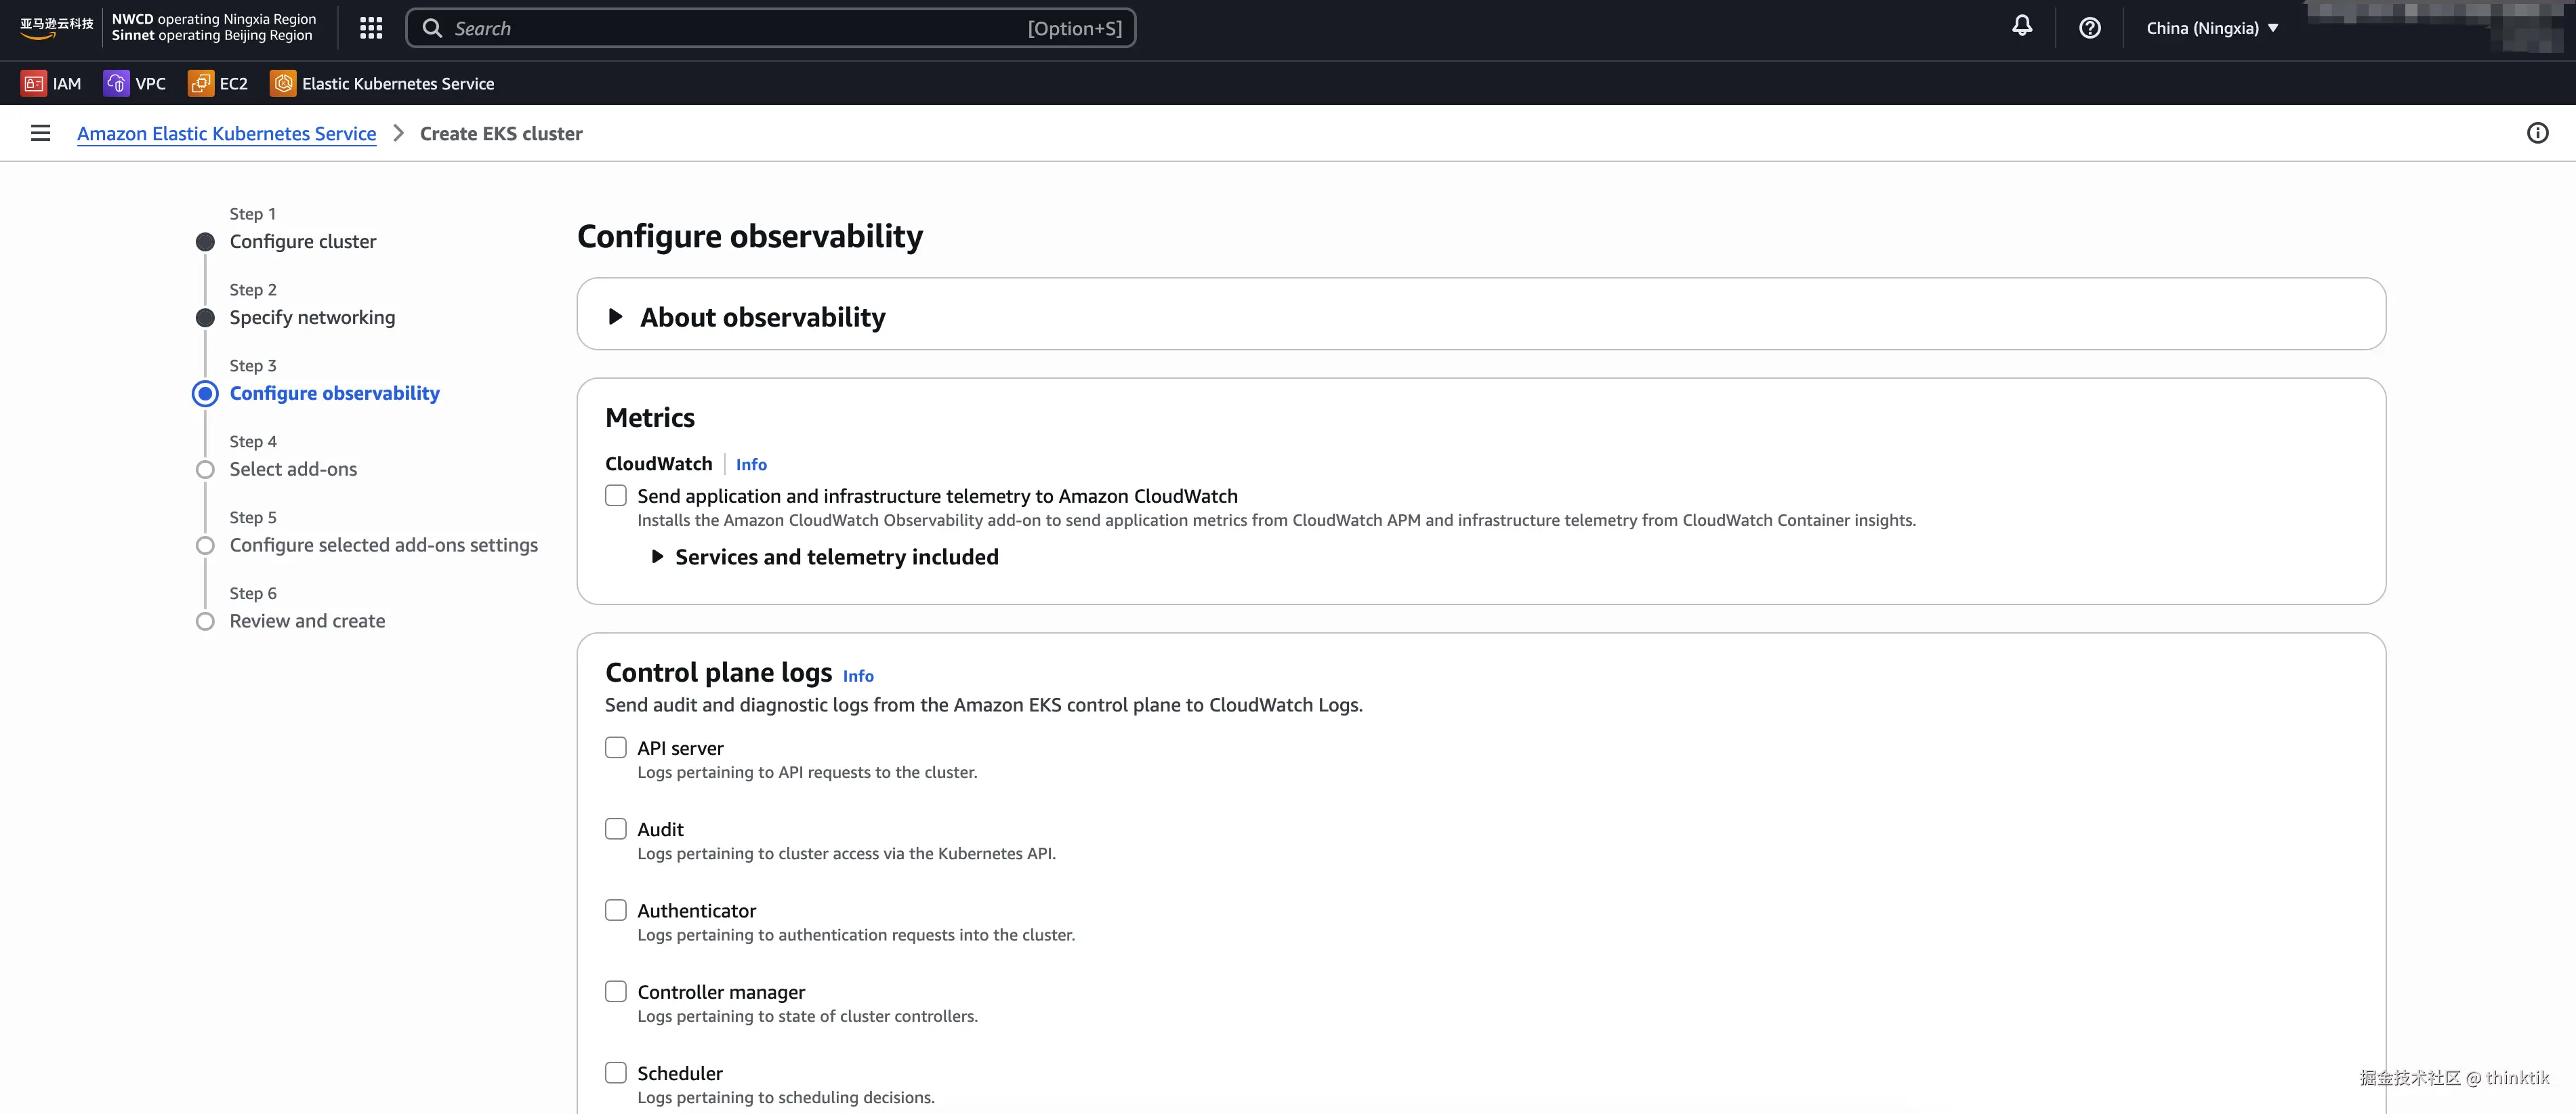The height and width of the screenshot is (1114, 2576).
Task: Open the help question mark icon
Action: 2089,28
